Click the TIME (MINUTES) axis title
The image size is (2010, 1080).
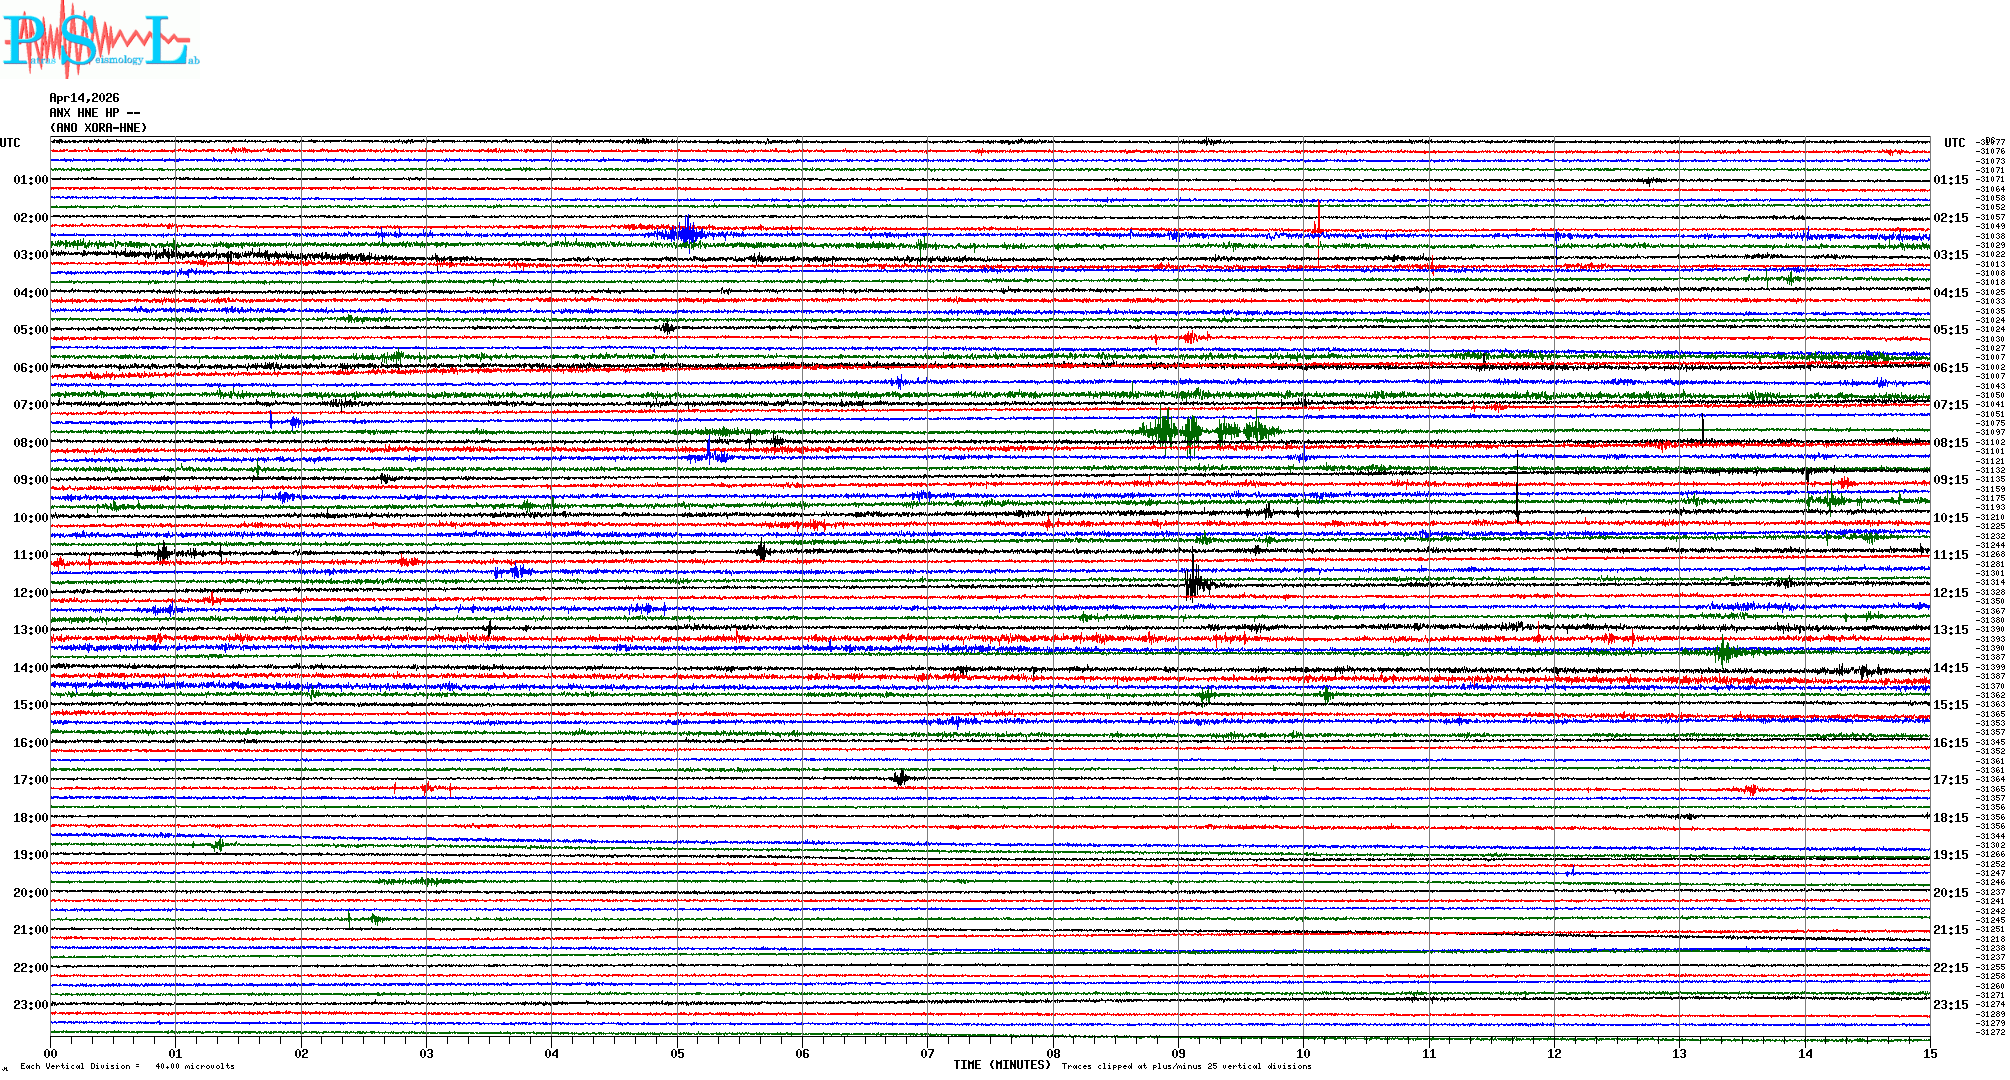[1002, 1065]
